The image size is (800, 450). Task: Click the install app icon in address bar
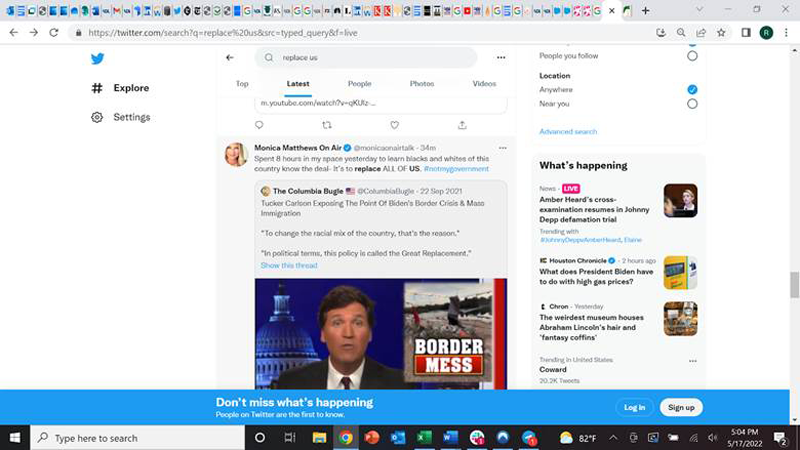661,33
